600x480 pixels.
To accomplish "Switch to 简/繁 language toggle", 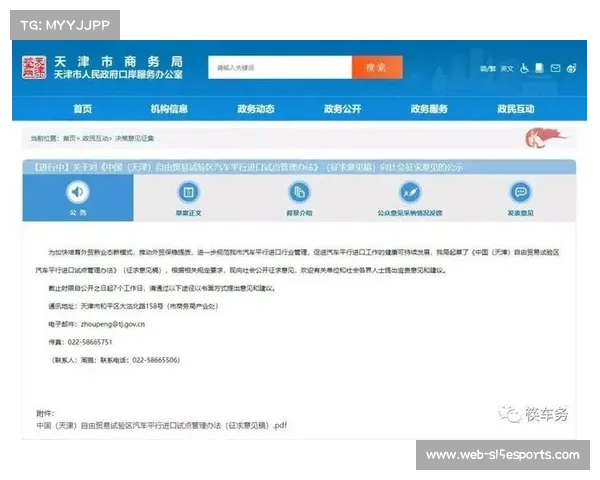I will pos(488,69).
